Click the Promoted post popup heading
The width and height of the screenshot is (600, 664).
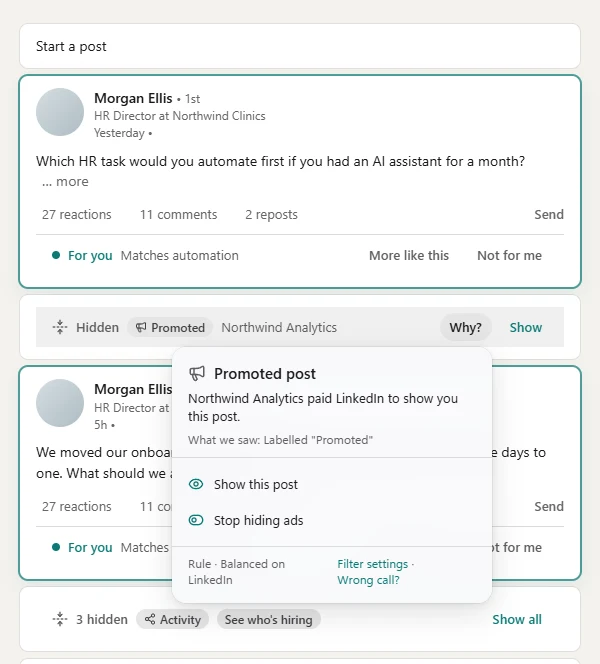click(x=265, y=374)
